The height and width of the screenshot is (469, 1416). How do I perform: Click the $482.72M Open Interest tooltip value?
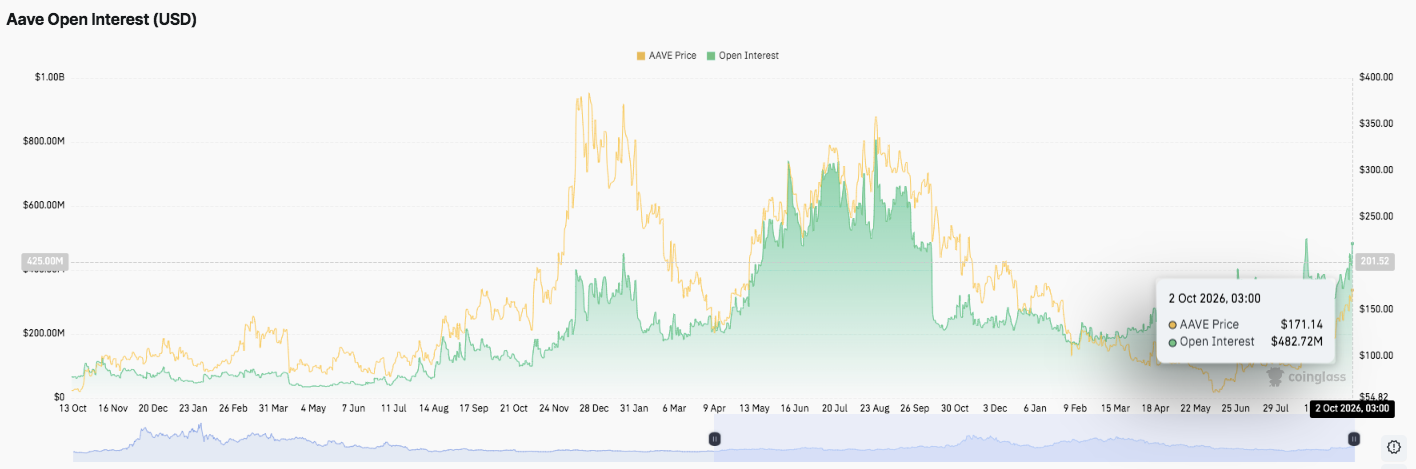pos(1296,342)
